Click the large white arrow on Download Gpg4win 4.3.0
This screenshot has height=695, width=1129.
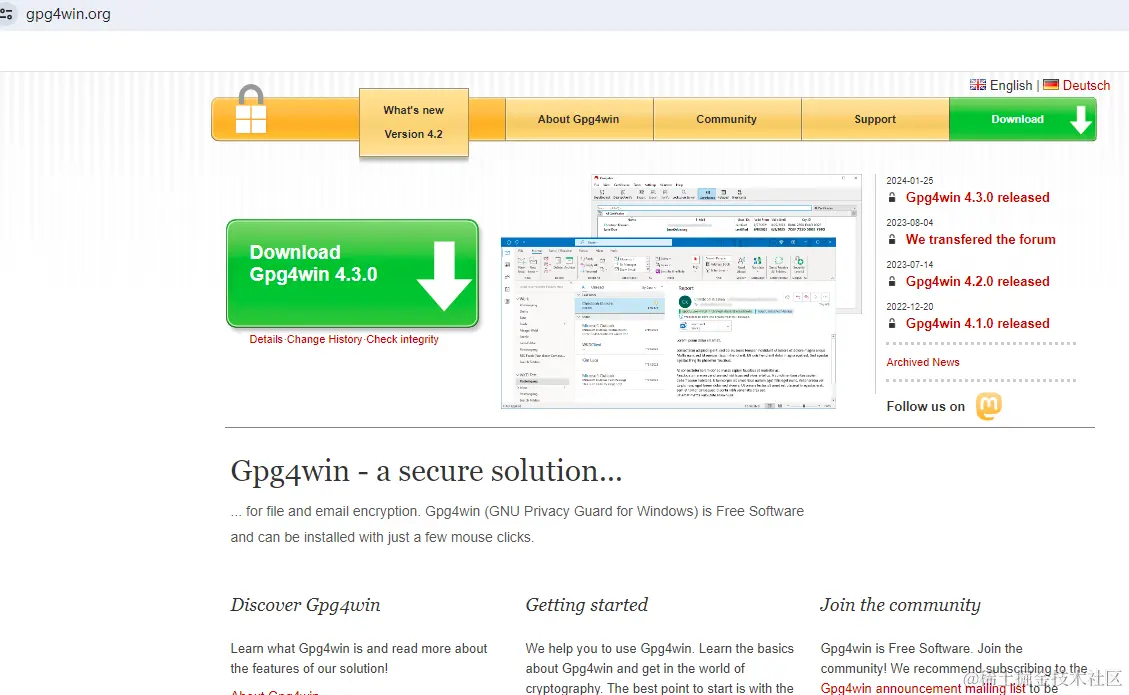[444, 276]
